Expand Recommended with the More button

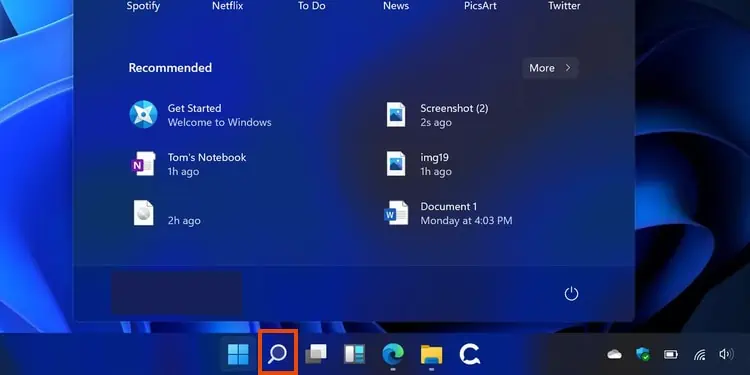[550, 68]
